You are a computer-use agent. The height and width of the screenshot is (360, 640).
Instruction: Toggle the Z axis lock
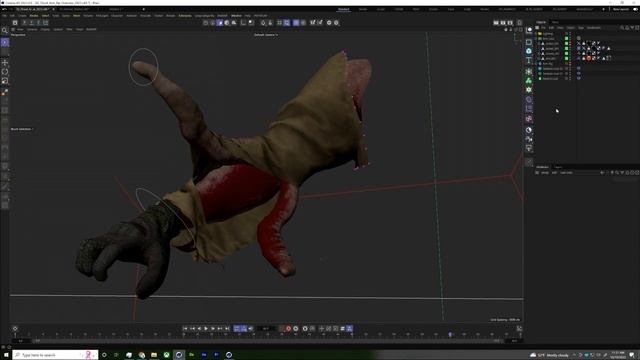[38, 22]
